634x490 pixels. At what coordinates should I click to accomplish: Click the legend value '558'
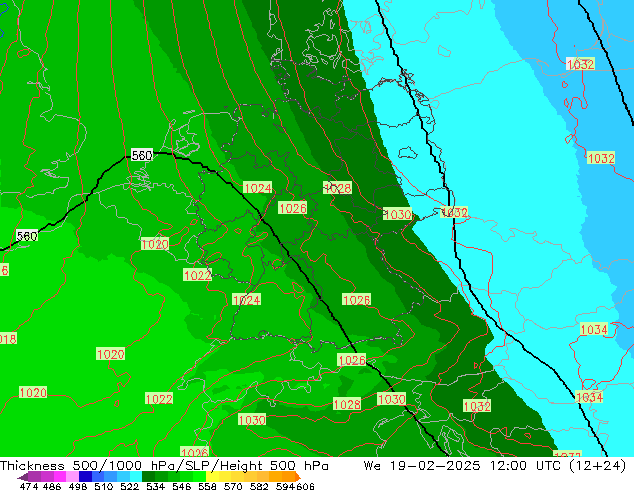(x=207, y=486)
